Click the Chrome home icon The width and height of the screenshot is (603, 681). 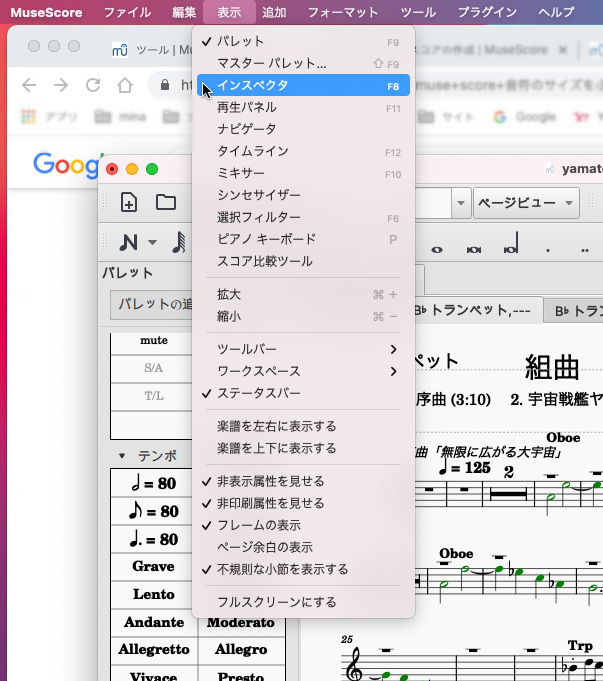tap(125, 85)
